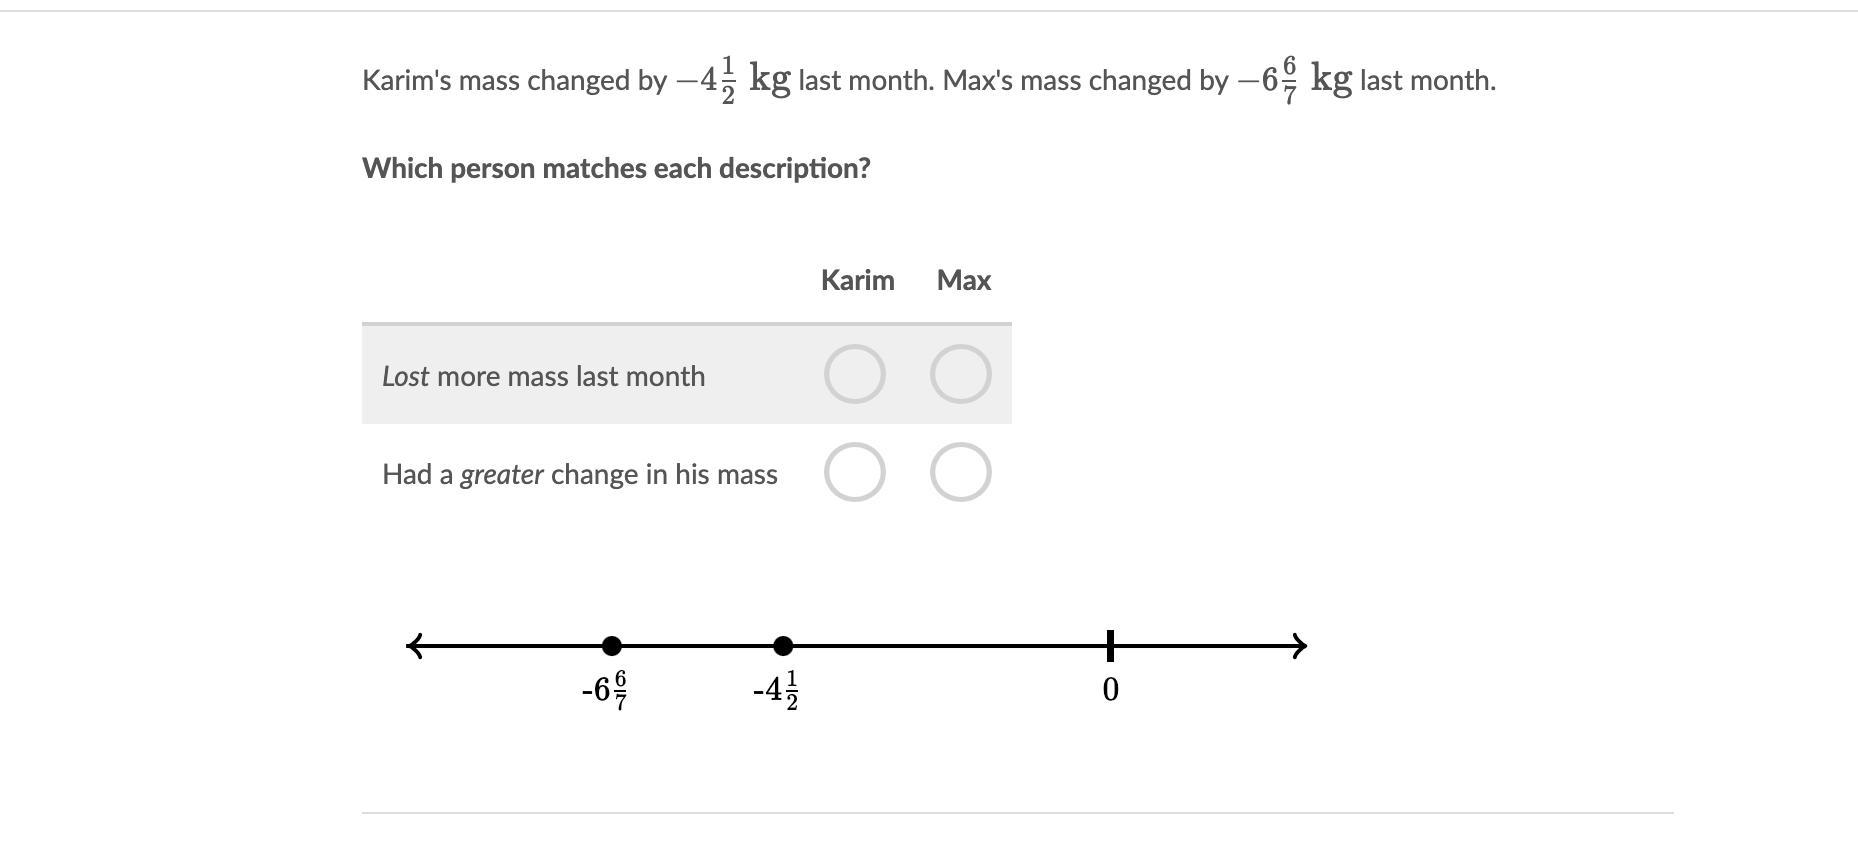Select Karim for 'Lost more mass last month'

pos(854,375)
